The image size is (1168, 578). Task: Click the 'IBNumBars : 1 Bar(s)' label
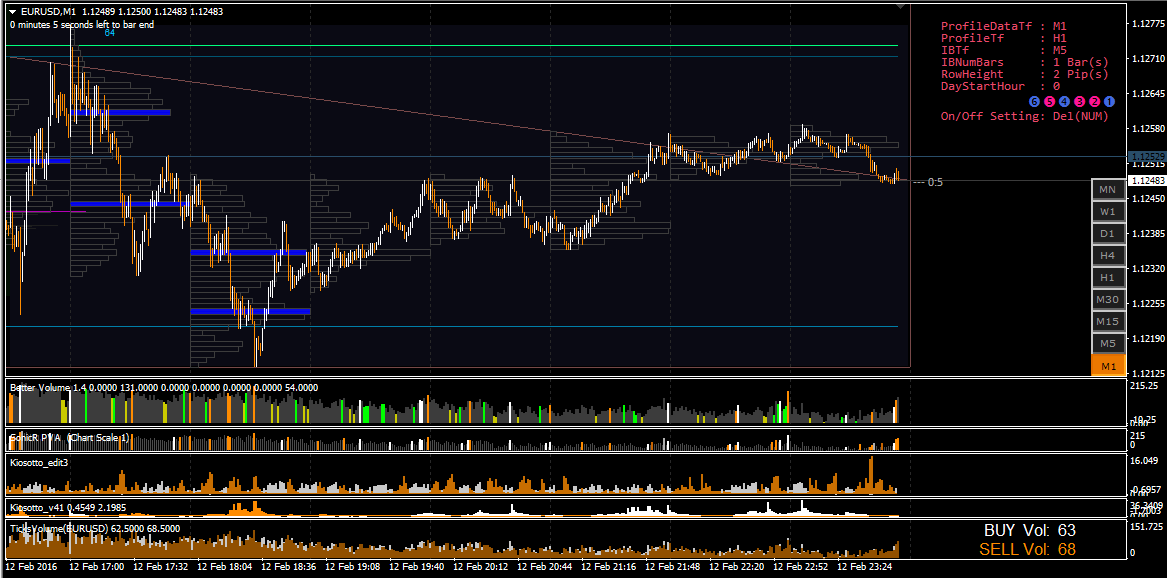click(x=1025, y=62)
